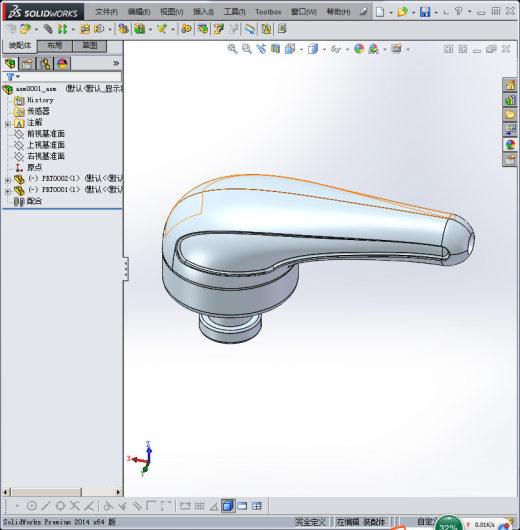Open the Help dropdown arrow
Screen dimensions: 520x530
tap(470, 12)
